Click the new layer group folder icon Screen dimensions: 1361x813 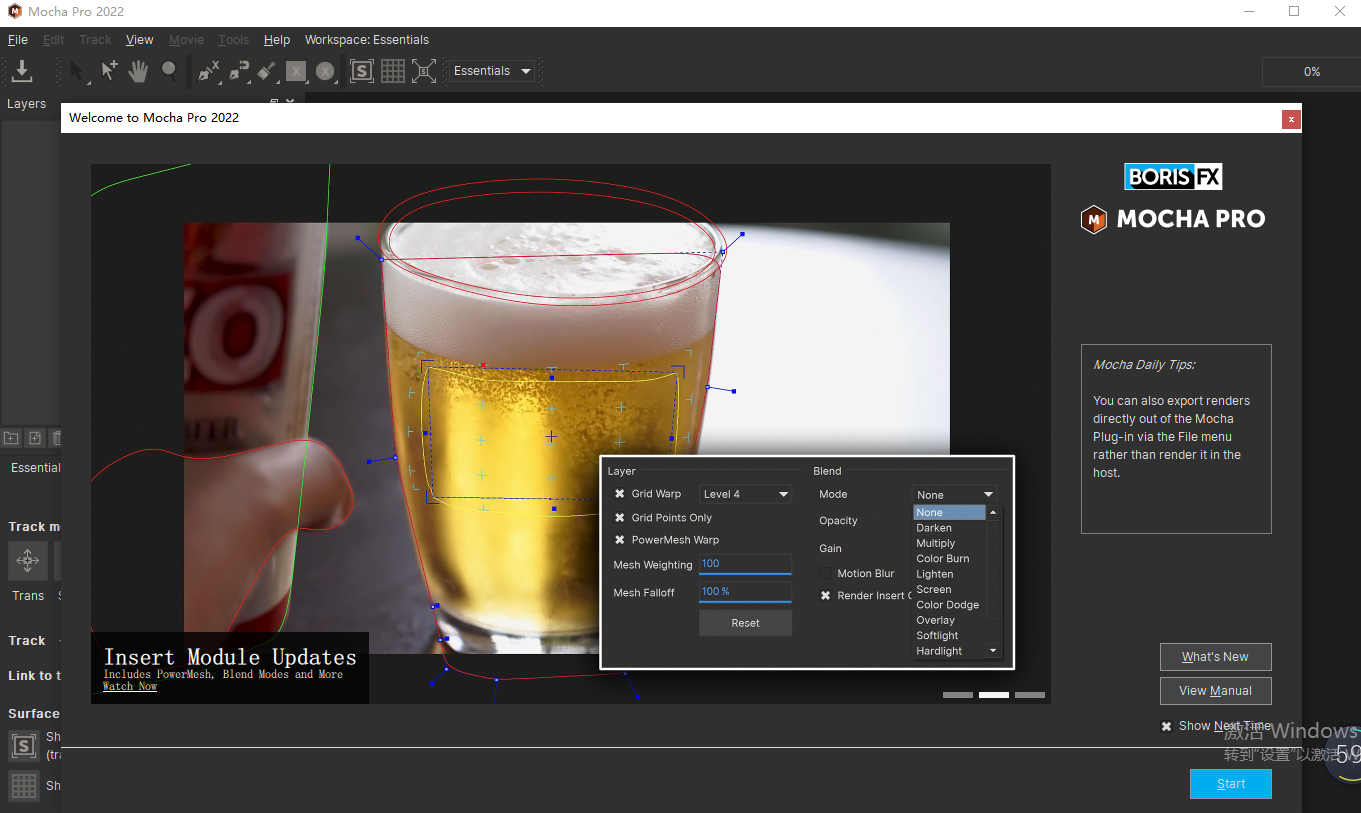(x=11, y=438)
